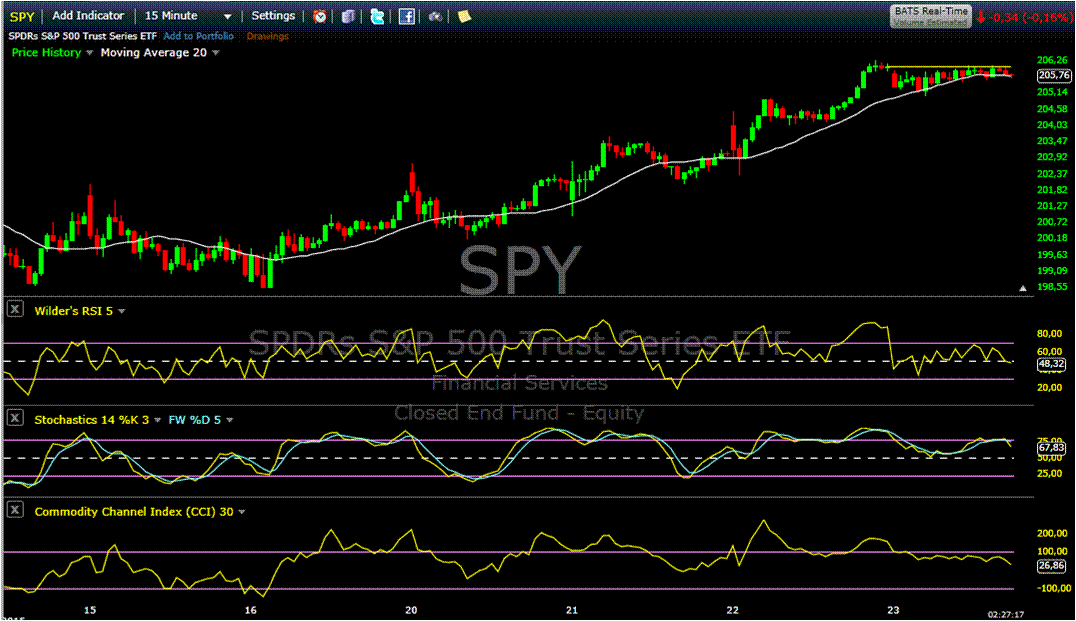1076x621 pixels.
Task: Click the date label 16 on time axis
Action: click(x=250, y=609)
